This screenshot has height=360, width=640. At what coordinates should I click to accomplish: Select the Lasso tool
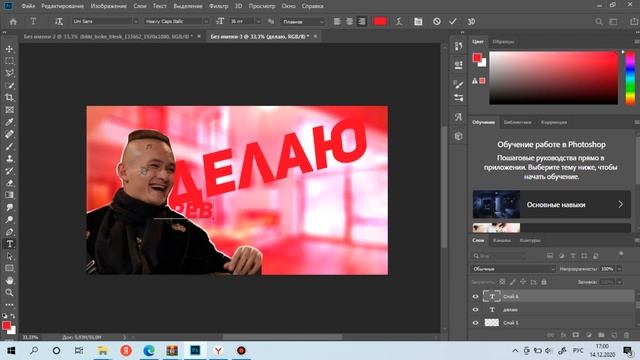[9, 73]
